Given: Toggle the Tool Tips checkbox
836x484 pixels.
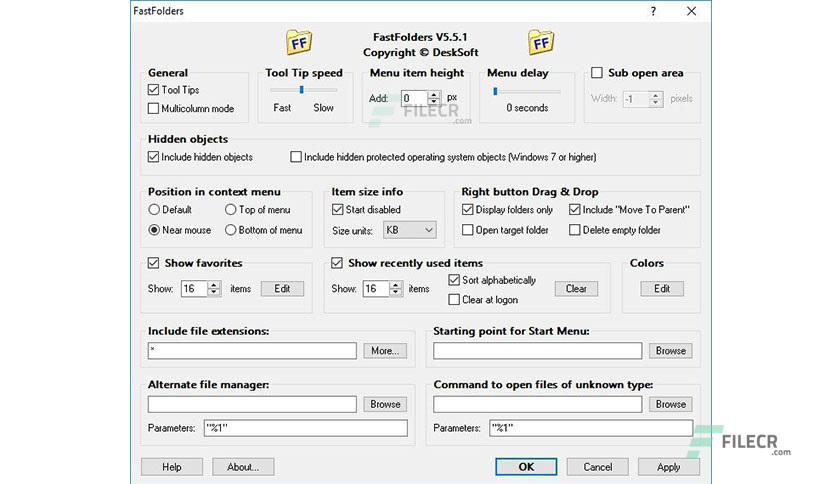Looking at the screenshot, I should [x=154, y=90].
